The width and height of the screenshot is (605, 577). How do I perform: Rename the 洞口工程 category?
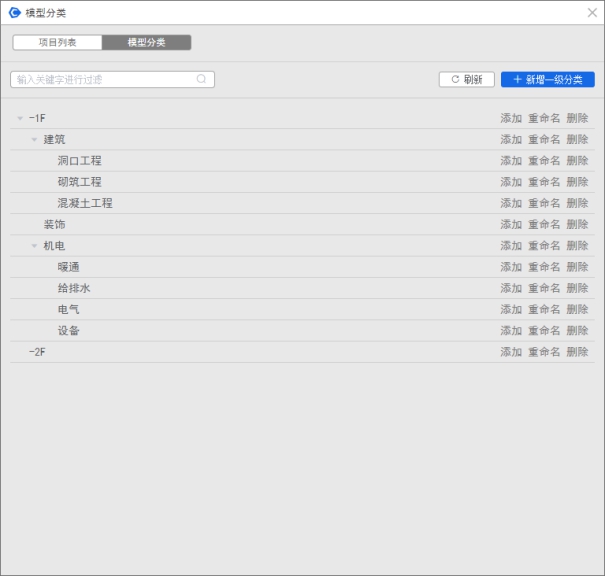click(x=544, y=161)
